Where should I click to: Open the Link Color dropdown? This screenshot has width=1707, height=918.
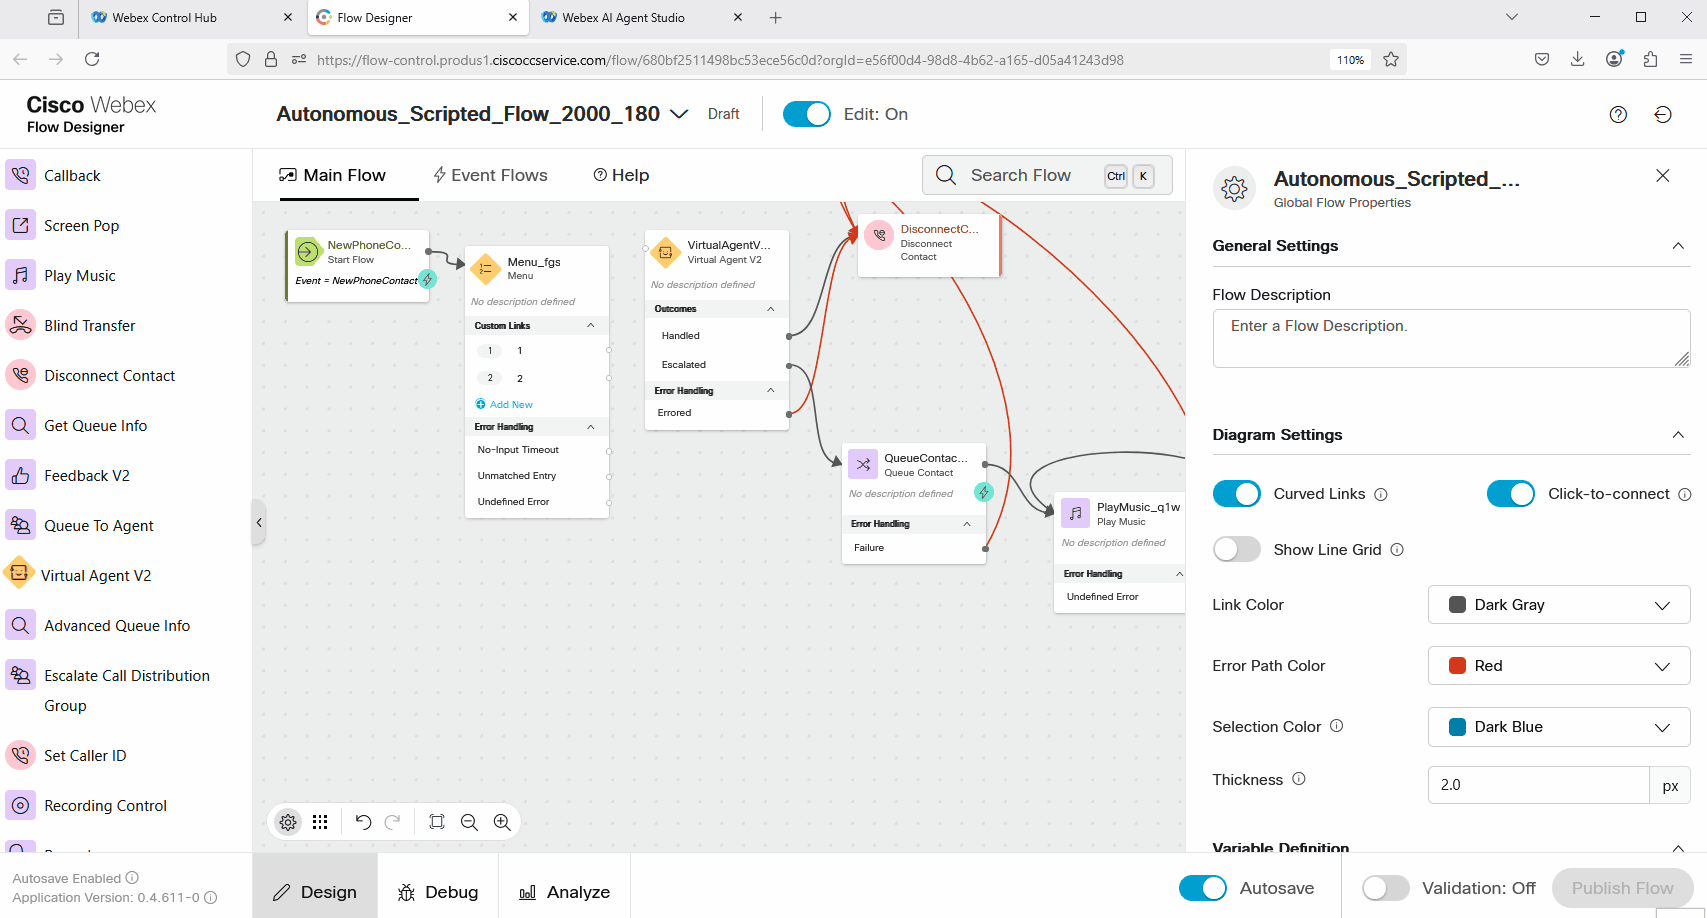[1558, 605]
